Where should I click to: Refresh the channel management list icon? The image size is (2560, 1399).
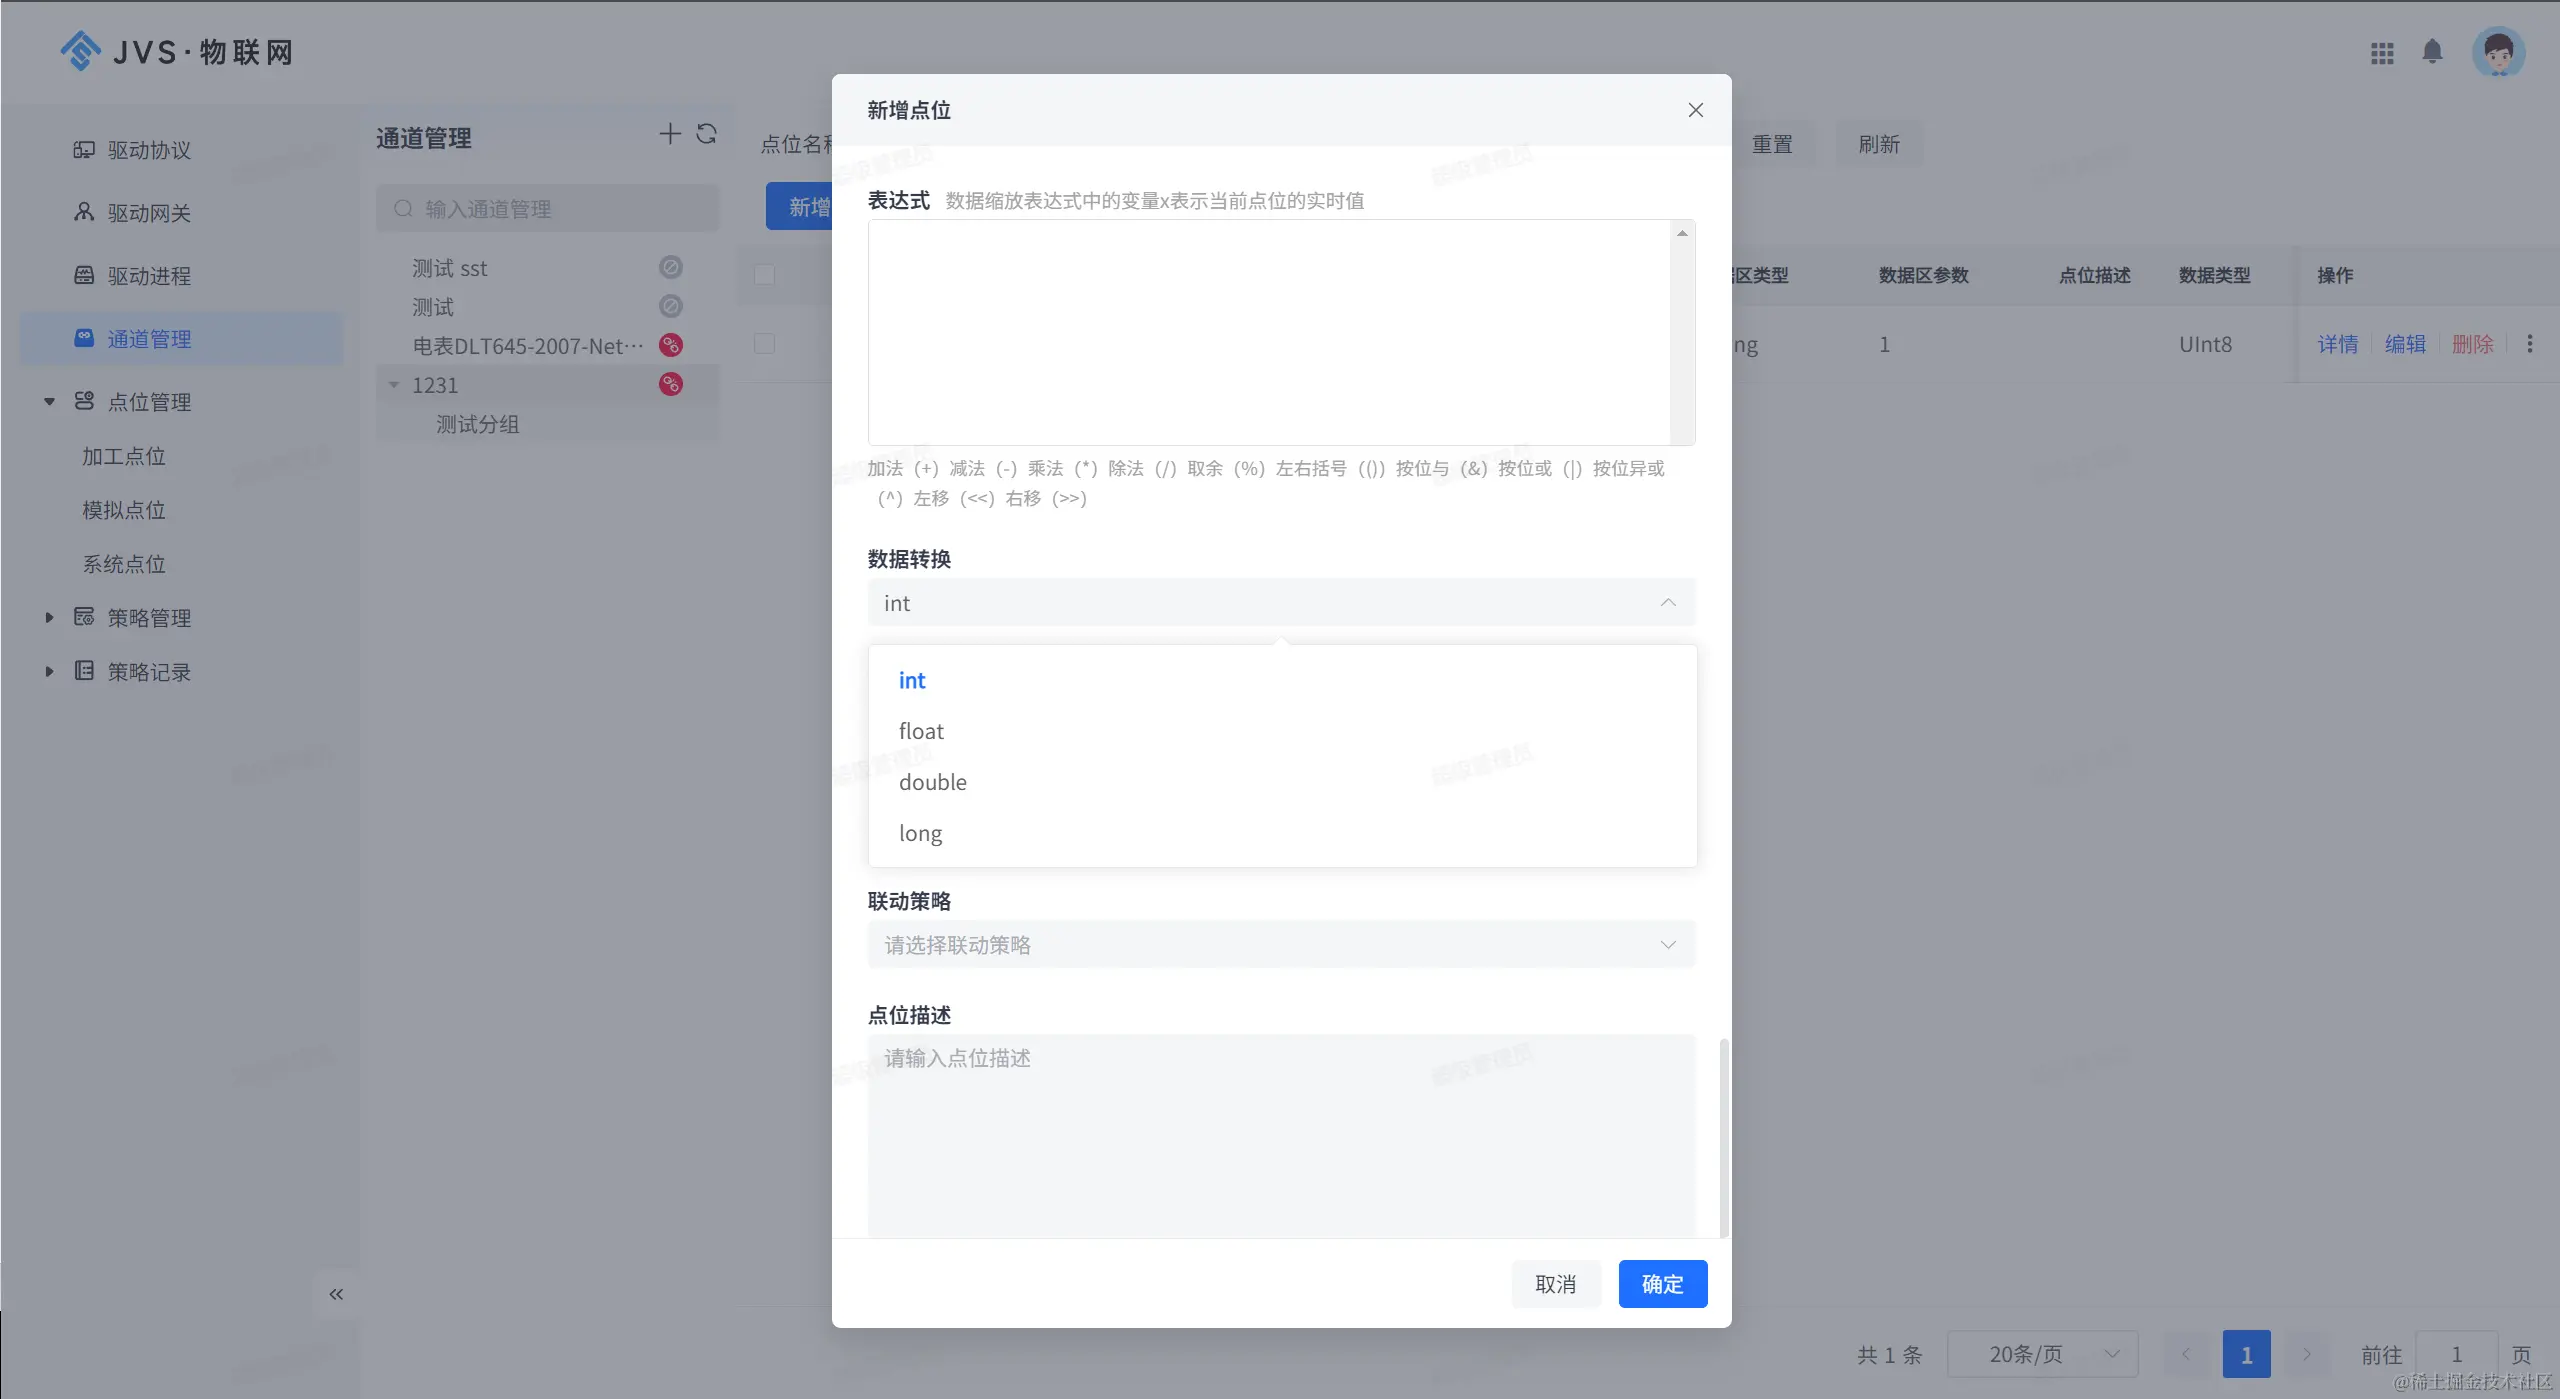(x=707, y=134)
